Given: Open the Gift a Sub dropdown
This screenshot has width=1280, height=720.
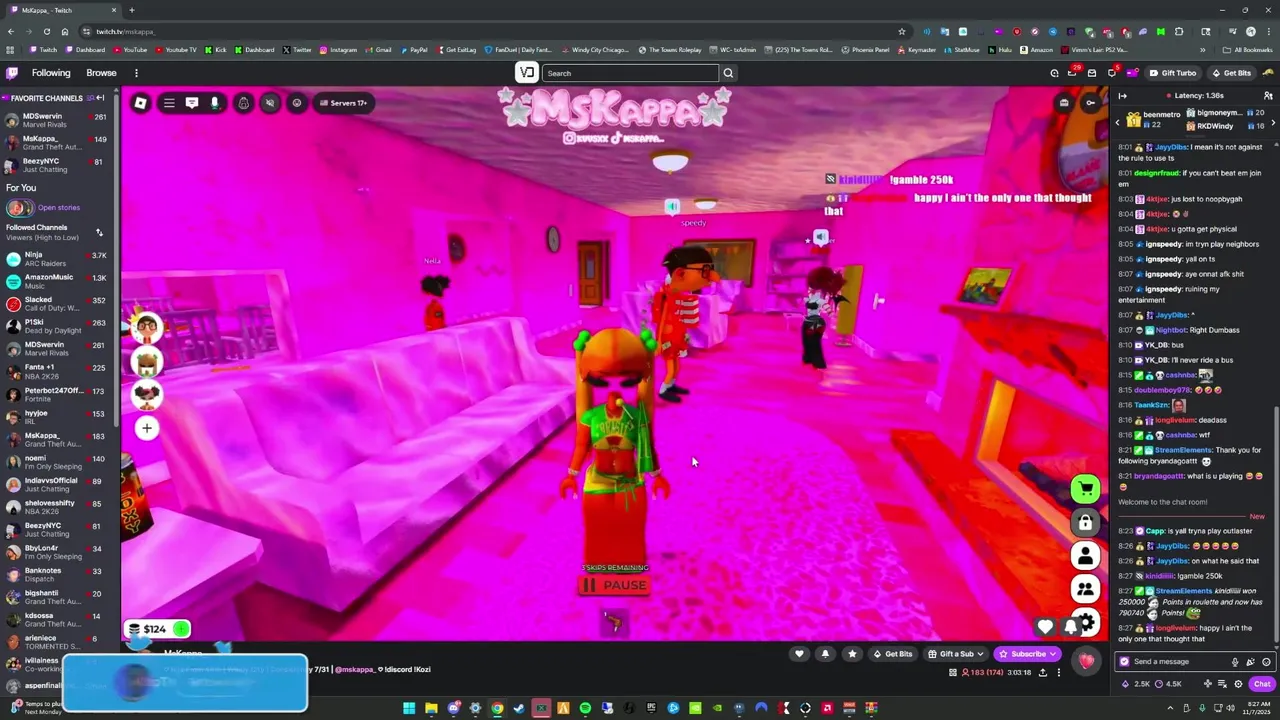Looking at the screenshot, I should tap(955, 654).
